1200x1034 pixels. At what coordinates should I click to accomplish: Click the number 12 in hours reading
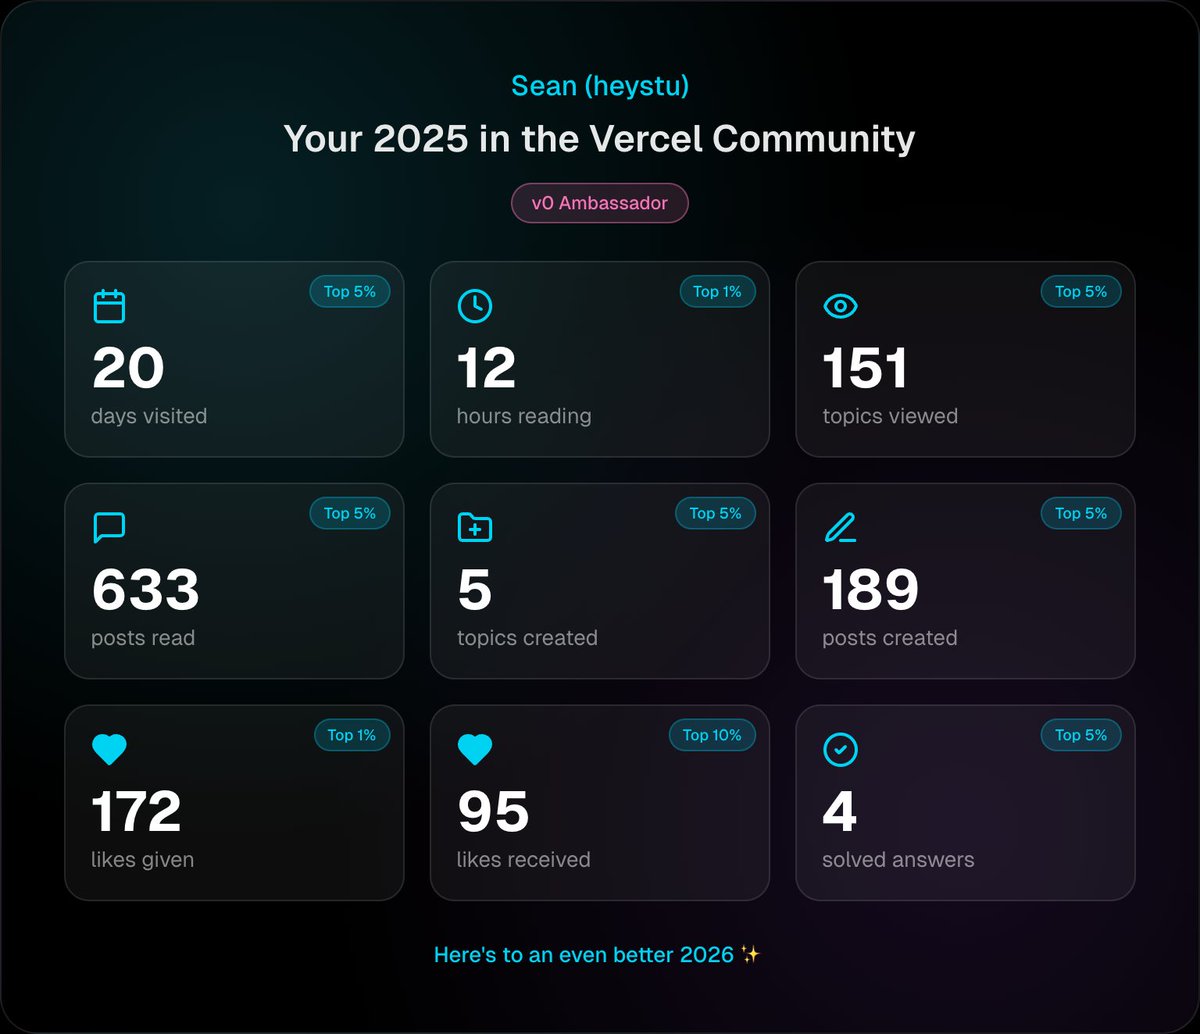[487, 367]
